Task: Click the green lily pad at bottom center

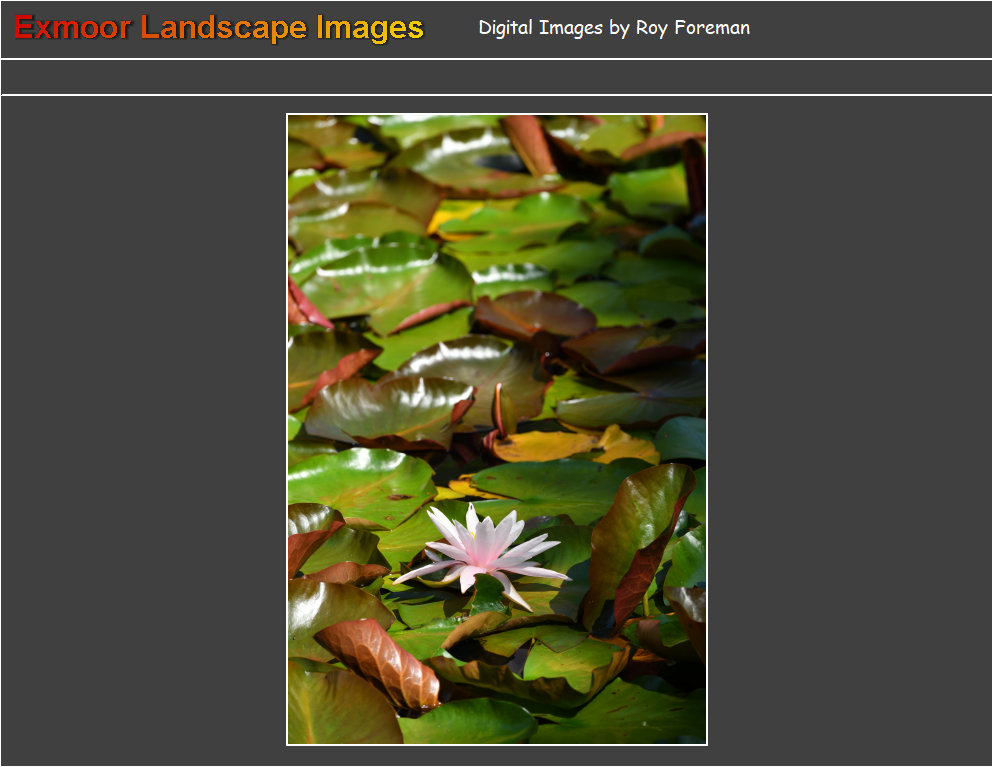Action: tap(470, 720)
